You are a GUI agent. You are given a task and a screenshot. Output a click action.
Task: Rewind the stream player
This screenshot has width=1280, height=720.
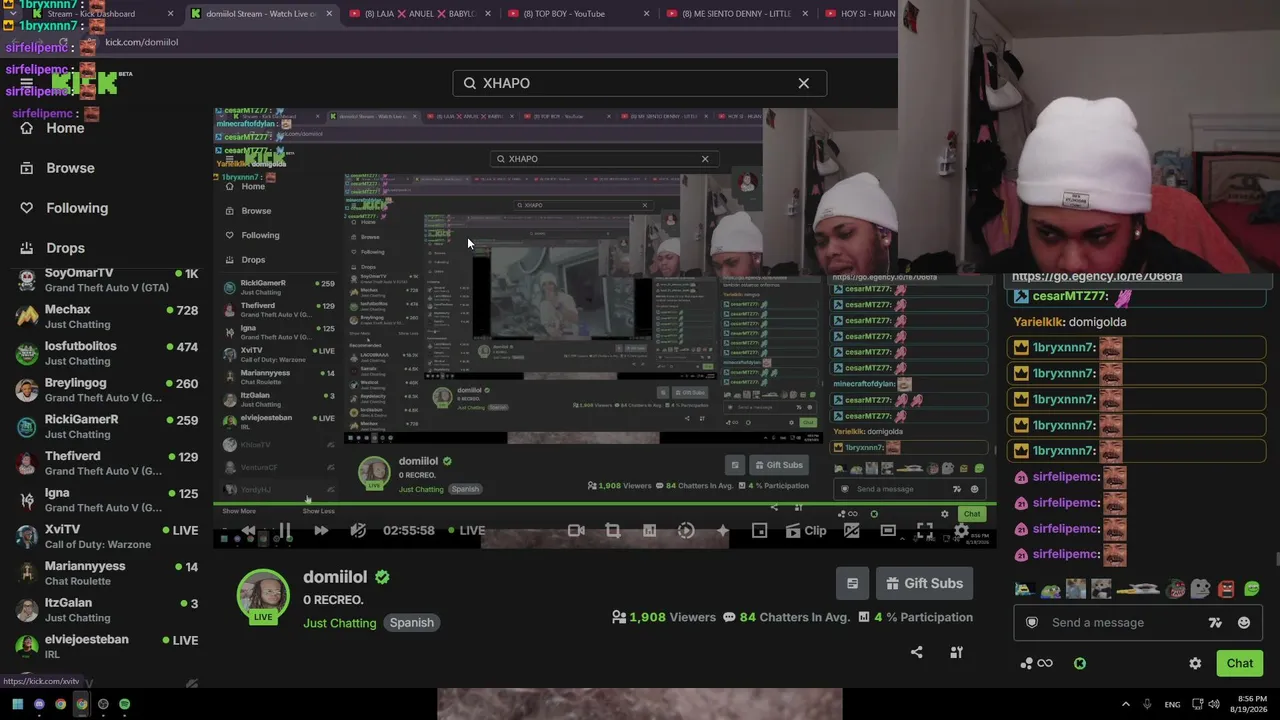(248, 531)
